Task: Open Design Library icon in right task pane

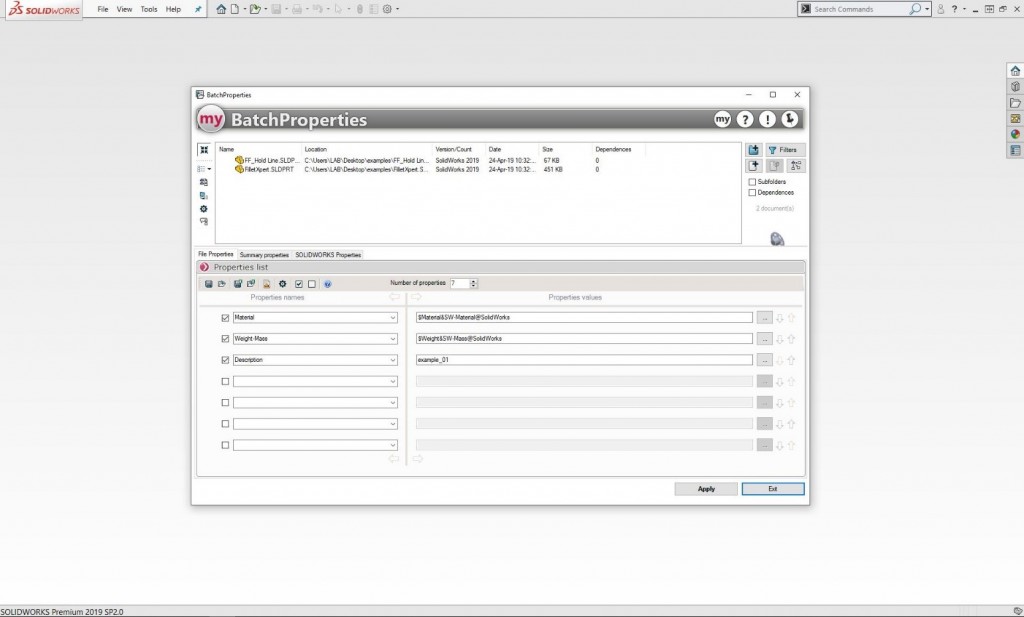Action: click(1015, 86)
